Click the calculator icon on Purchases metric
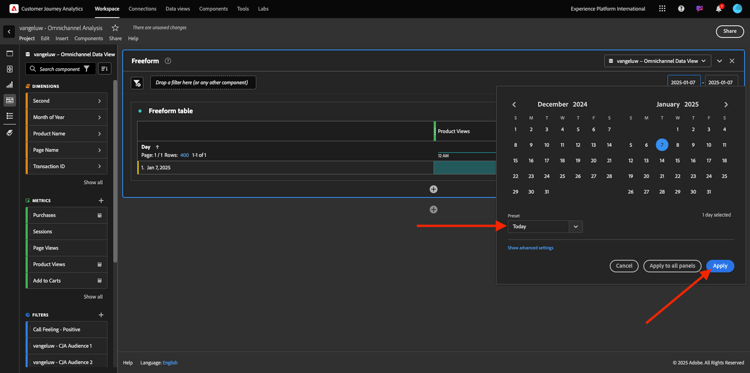This screenshot has height=373, width=750. (99, 215)
